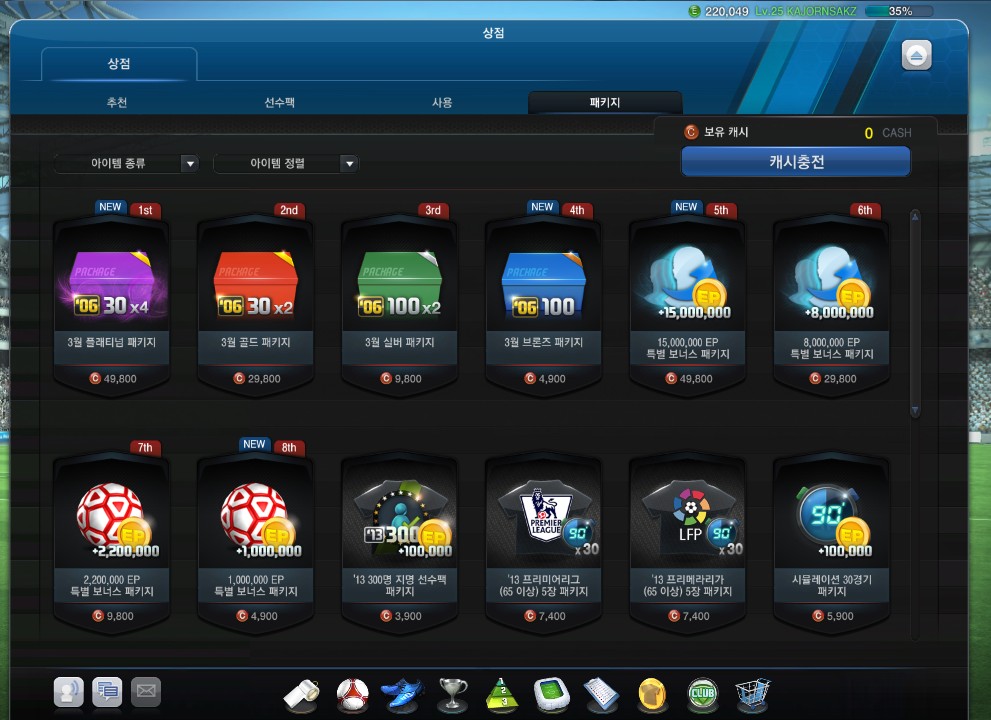Switch to the 사용 tab
The height and width of the screenshot is (720, 991).
click(442, 102)
